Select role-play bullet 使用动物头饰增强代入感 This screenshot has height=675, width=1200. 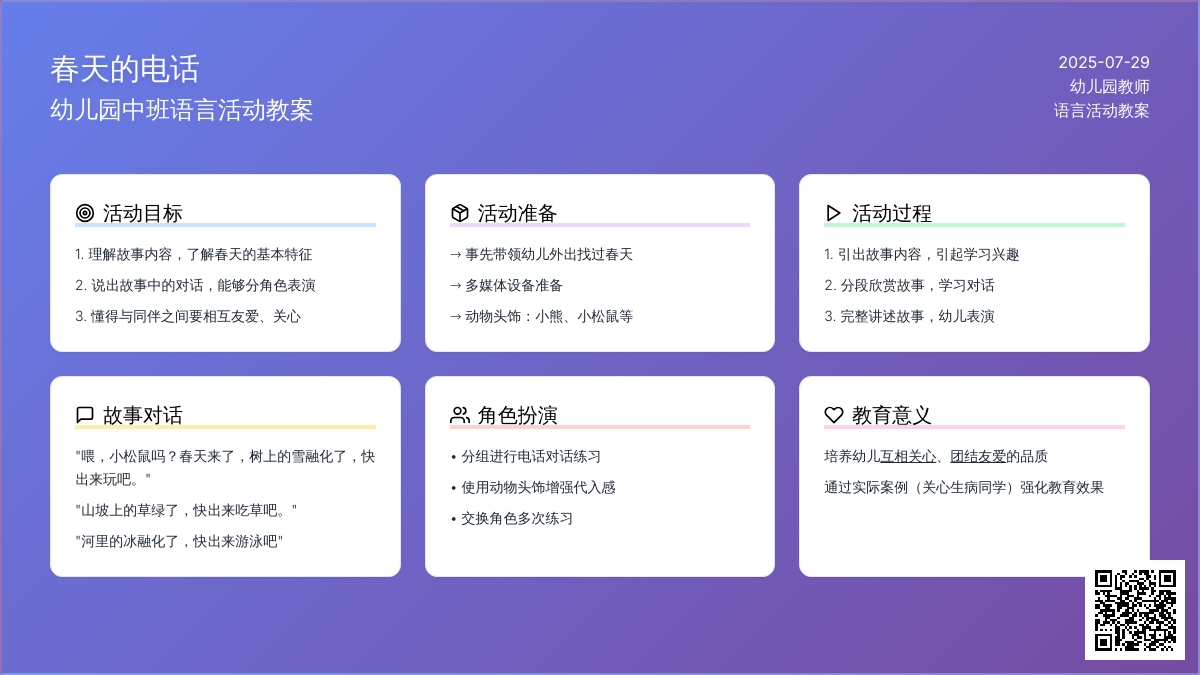tap(532, 487)
